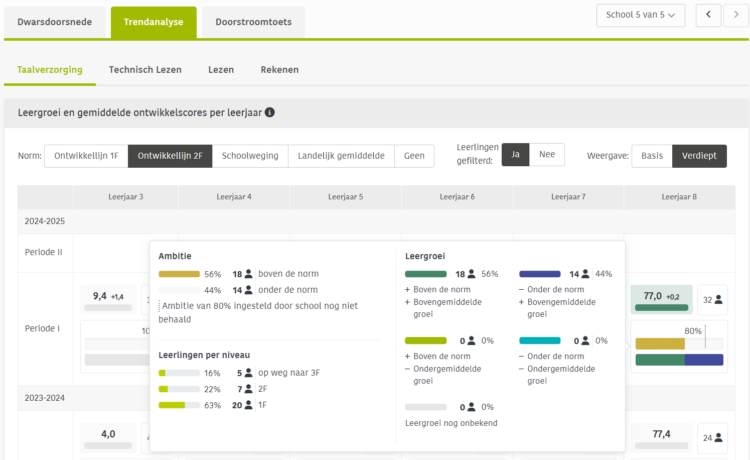Open the Doorstroomtoets tab

point(252,21)
